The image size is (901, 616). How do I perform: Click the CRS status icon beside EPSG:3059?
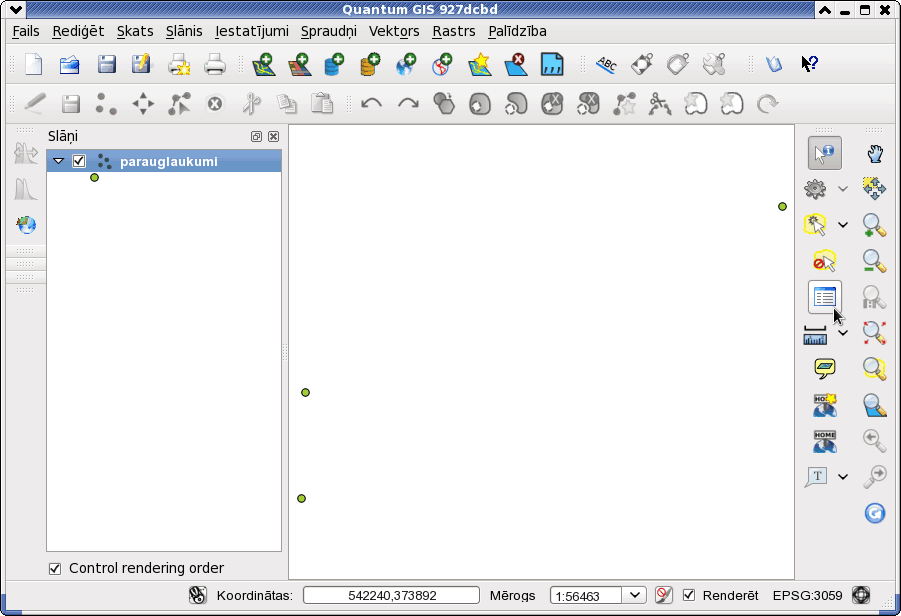pos(861,595)
